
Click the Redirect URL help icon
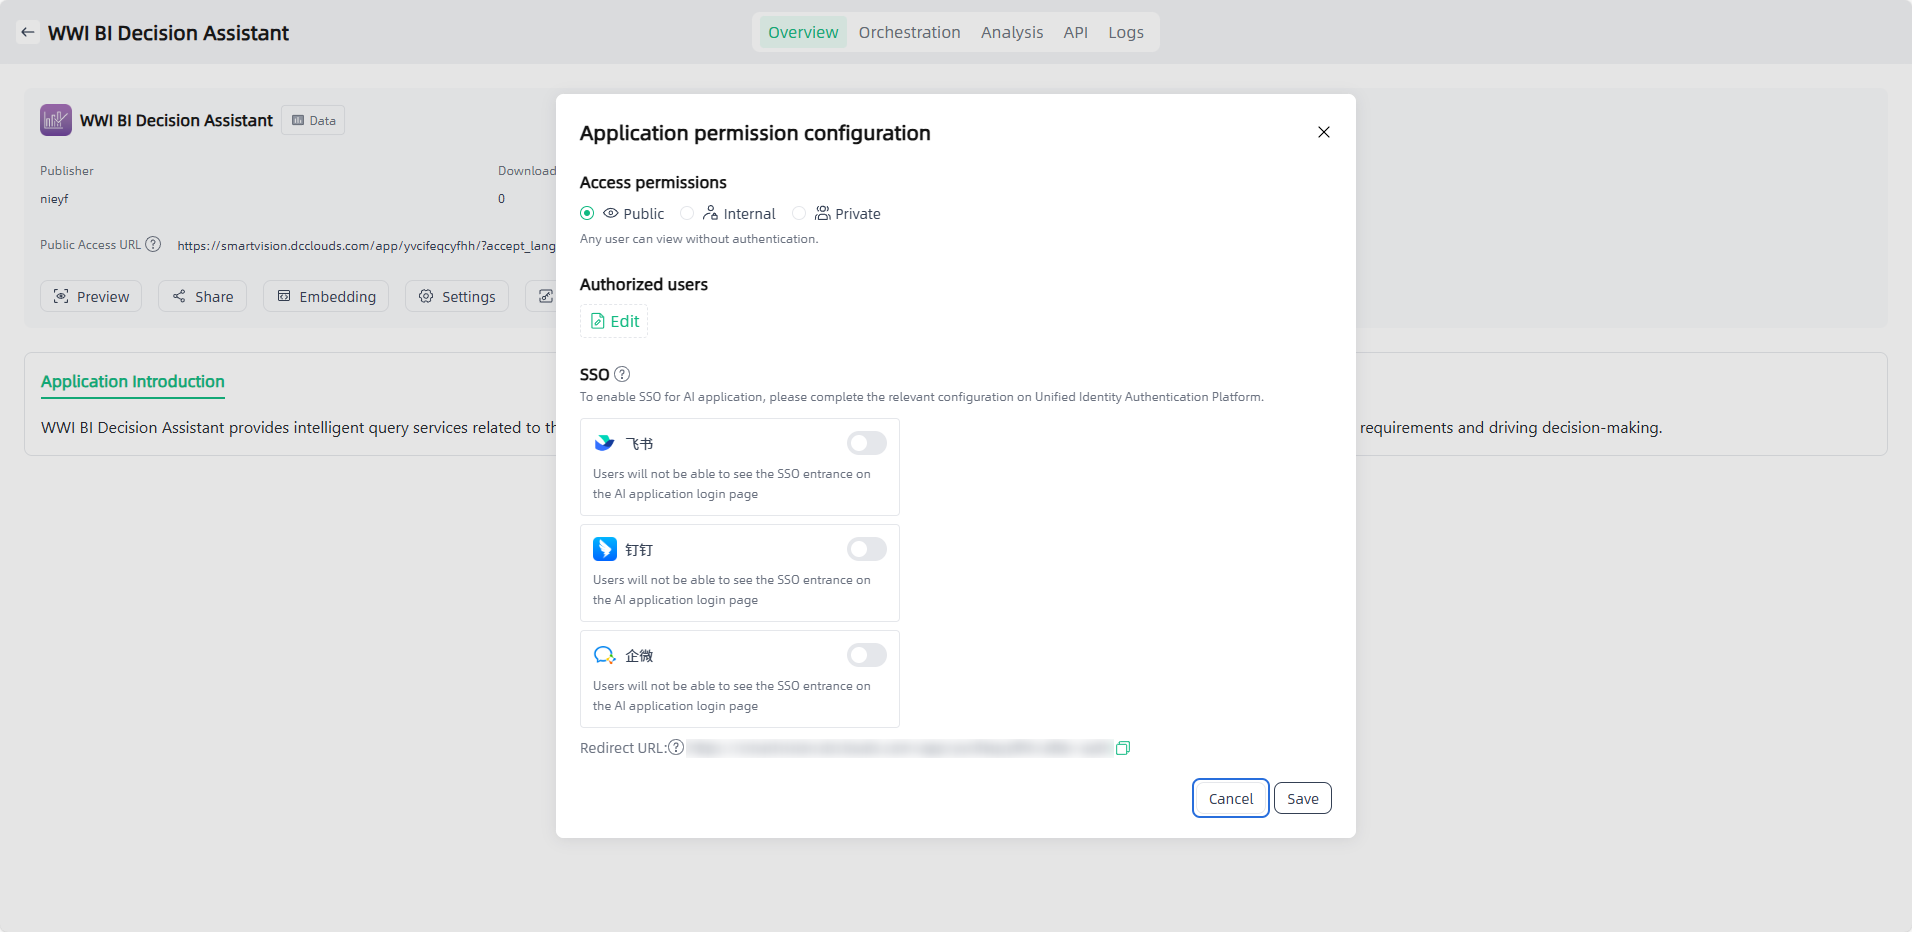676,748
